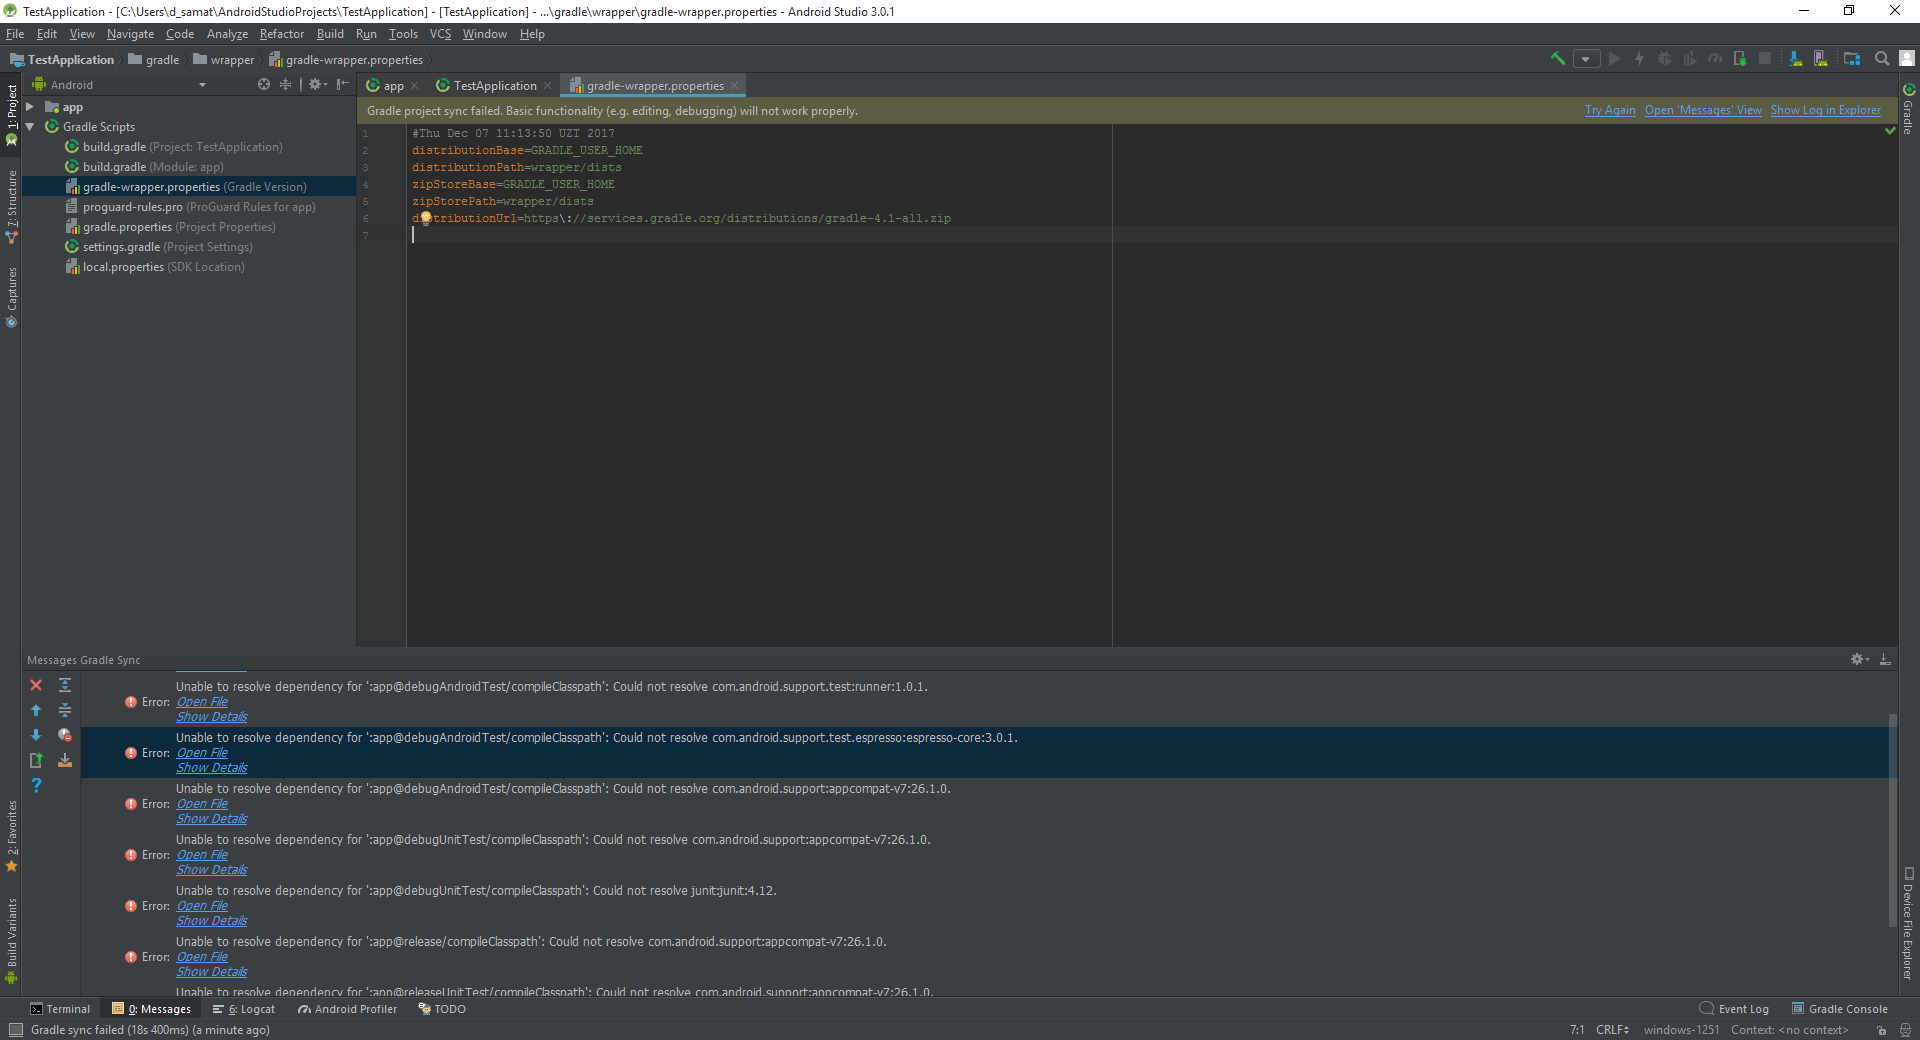Click the Try Again sync link

tap(1610, 111)
